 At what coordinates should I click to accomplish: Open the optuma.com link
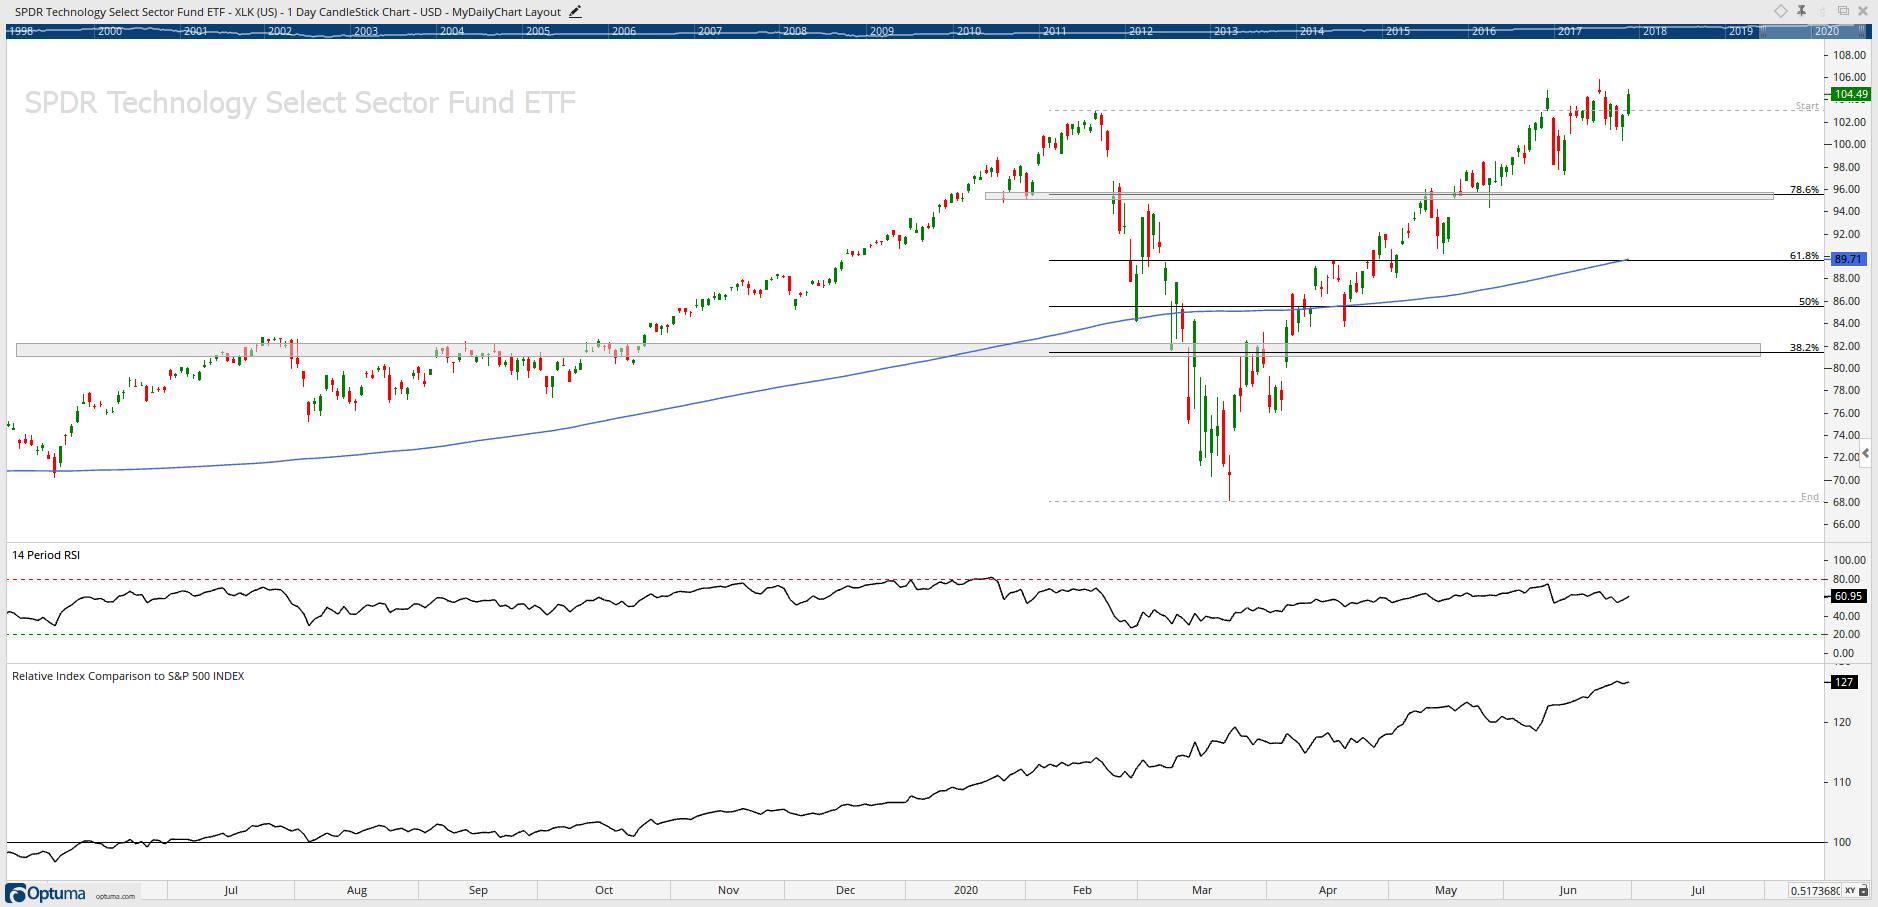(115, 896)
